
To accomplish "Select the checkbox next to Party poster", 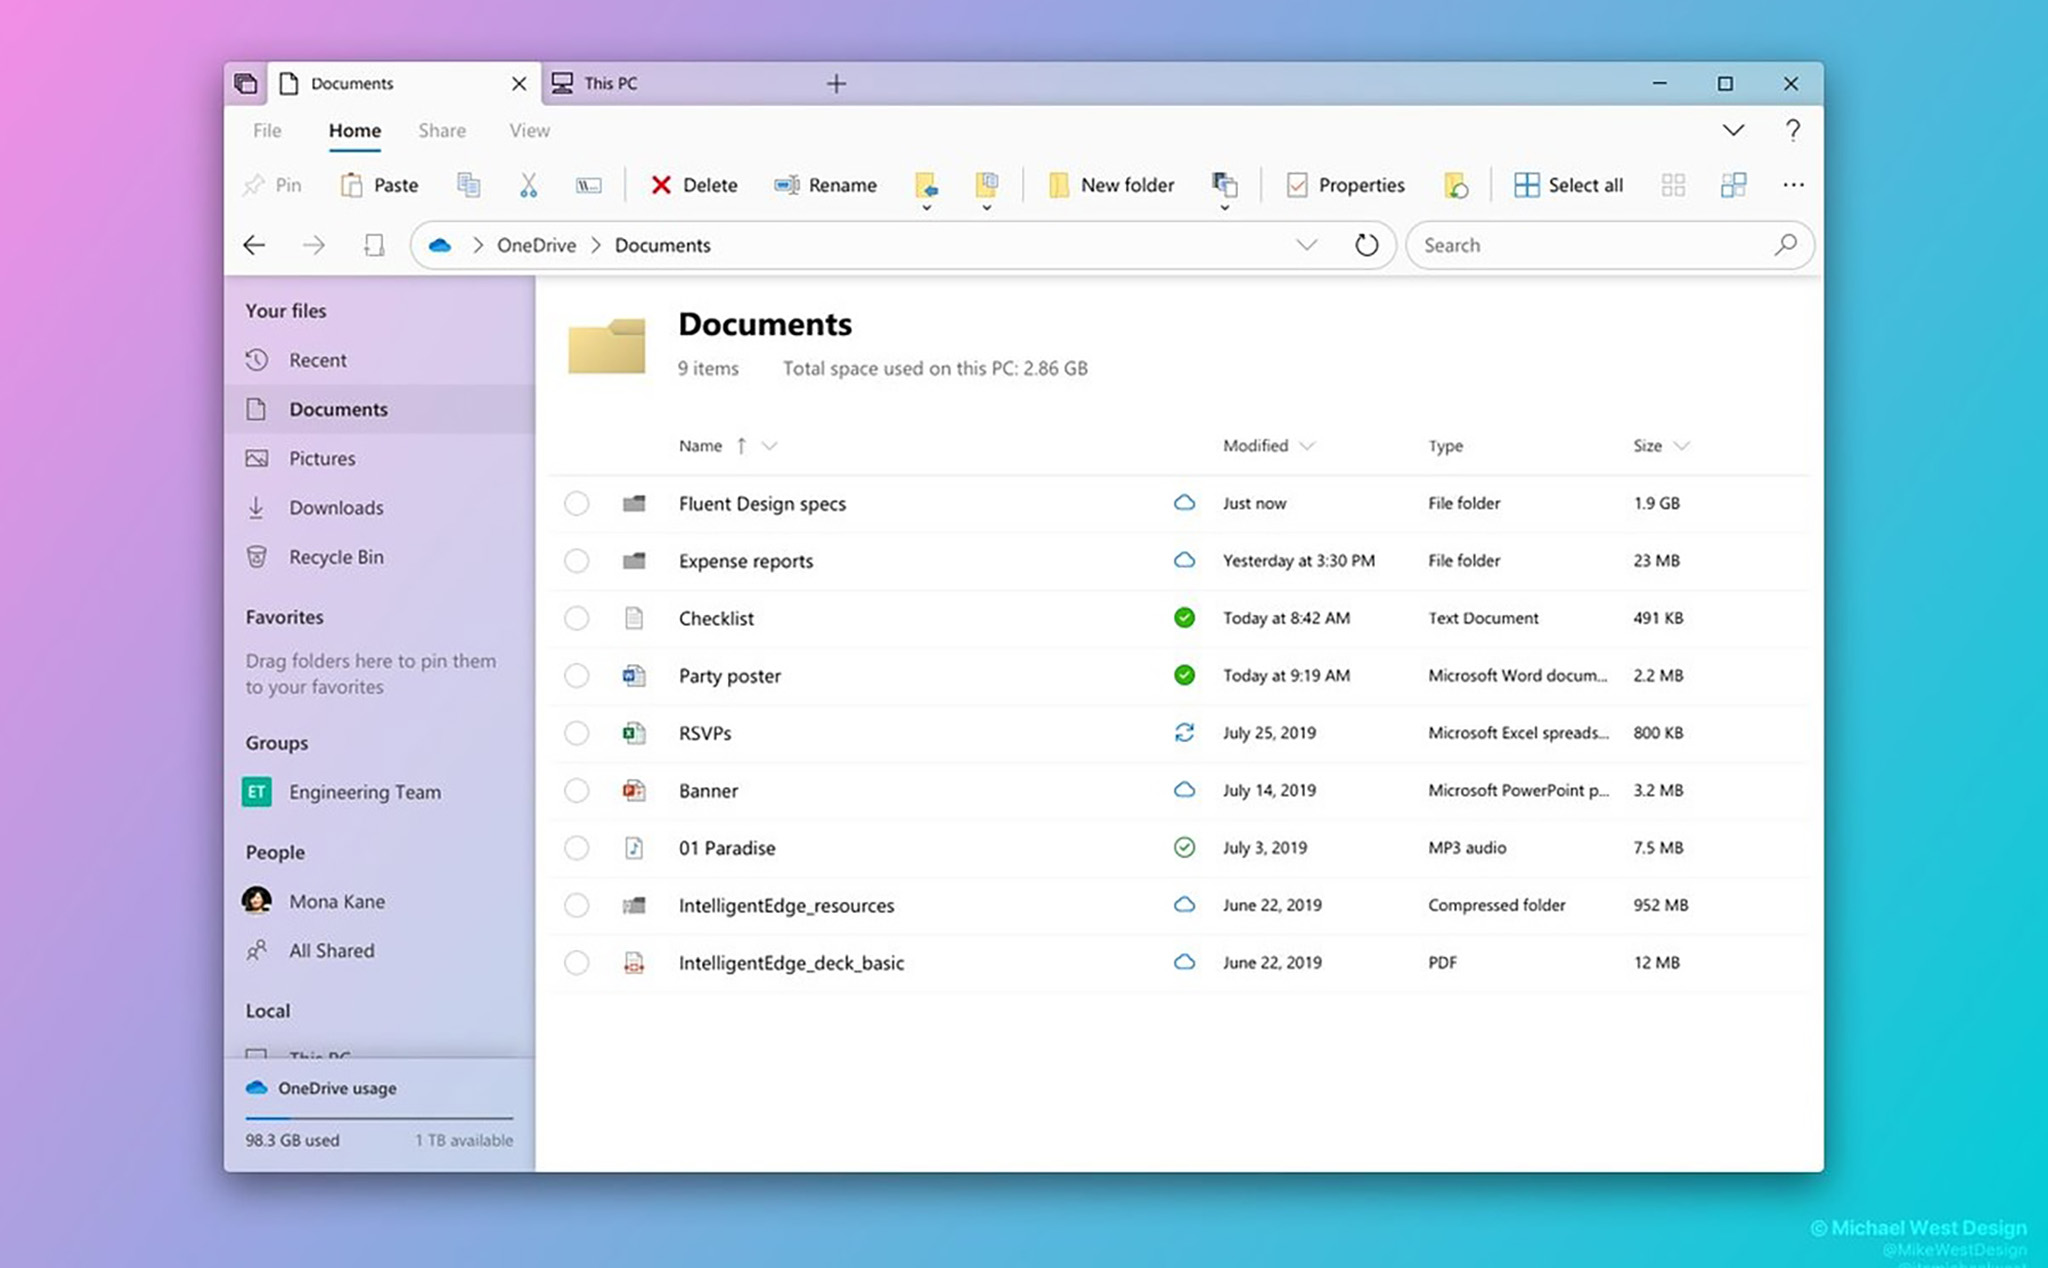I will pyautogui.click(x=578, y=676).
